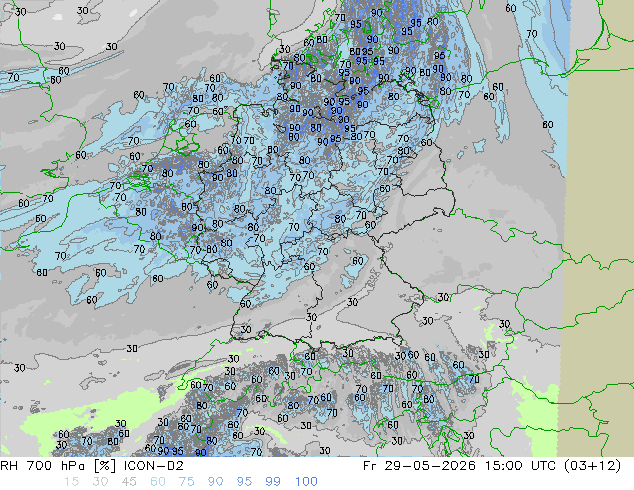Select the 'ICON-D2' model name label

pyautogui.click(x=154, y=466)
